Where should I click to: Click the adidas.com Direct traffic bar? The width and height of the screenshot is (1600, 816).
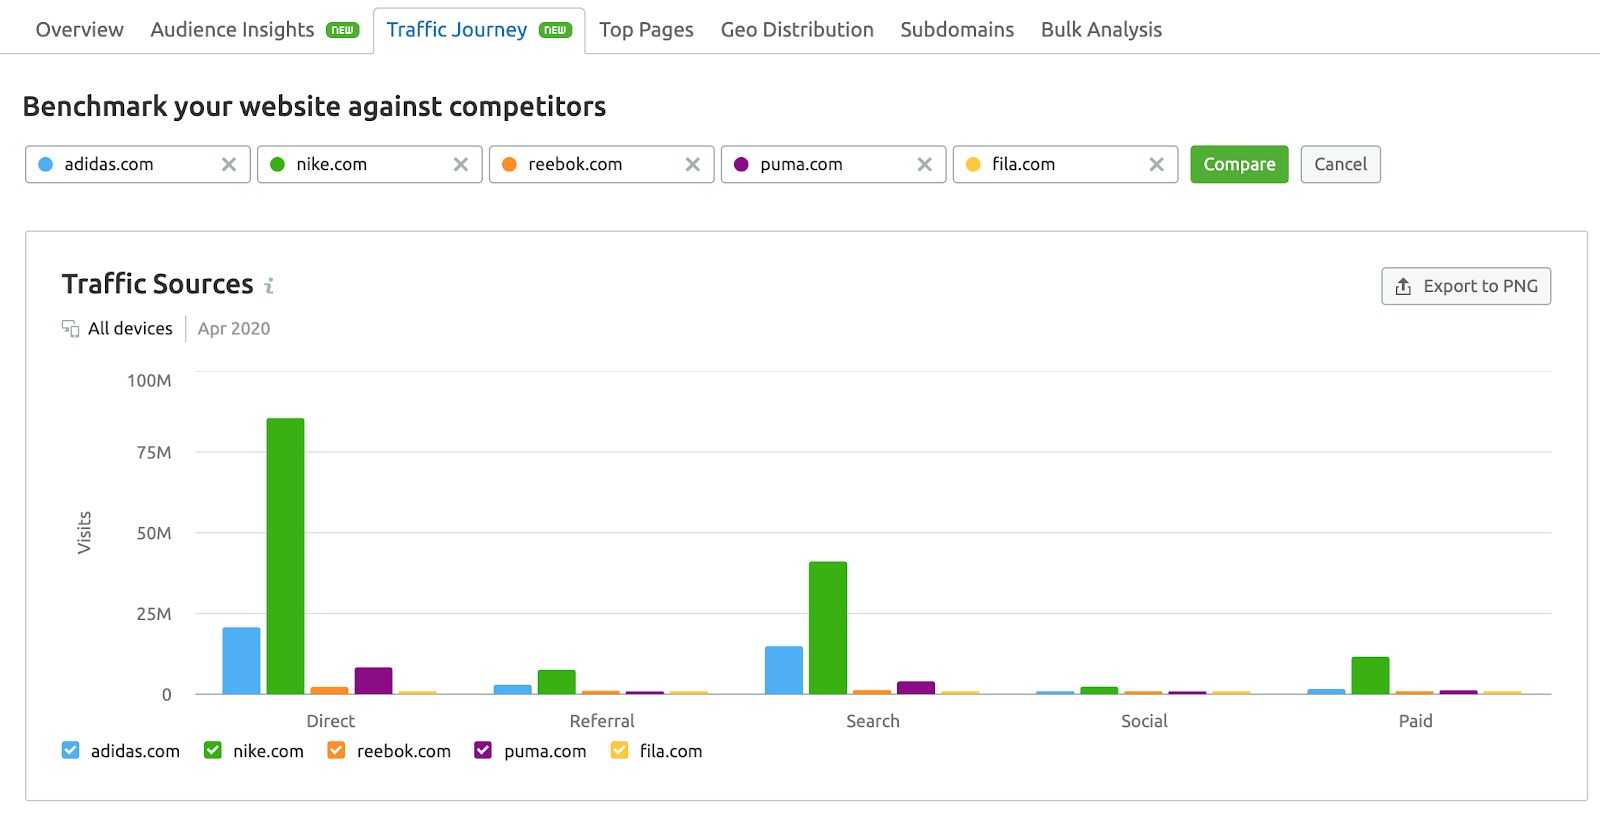[x=241, y=661]
